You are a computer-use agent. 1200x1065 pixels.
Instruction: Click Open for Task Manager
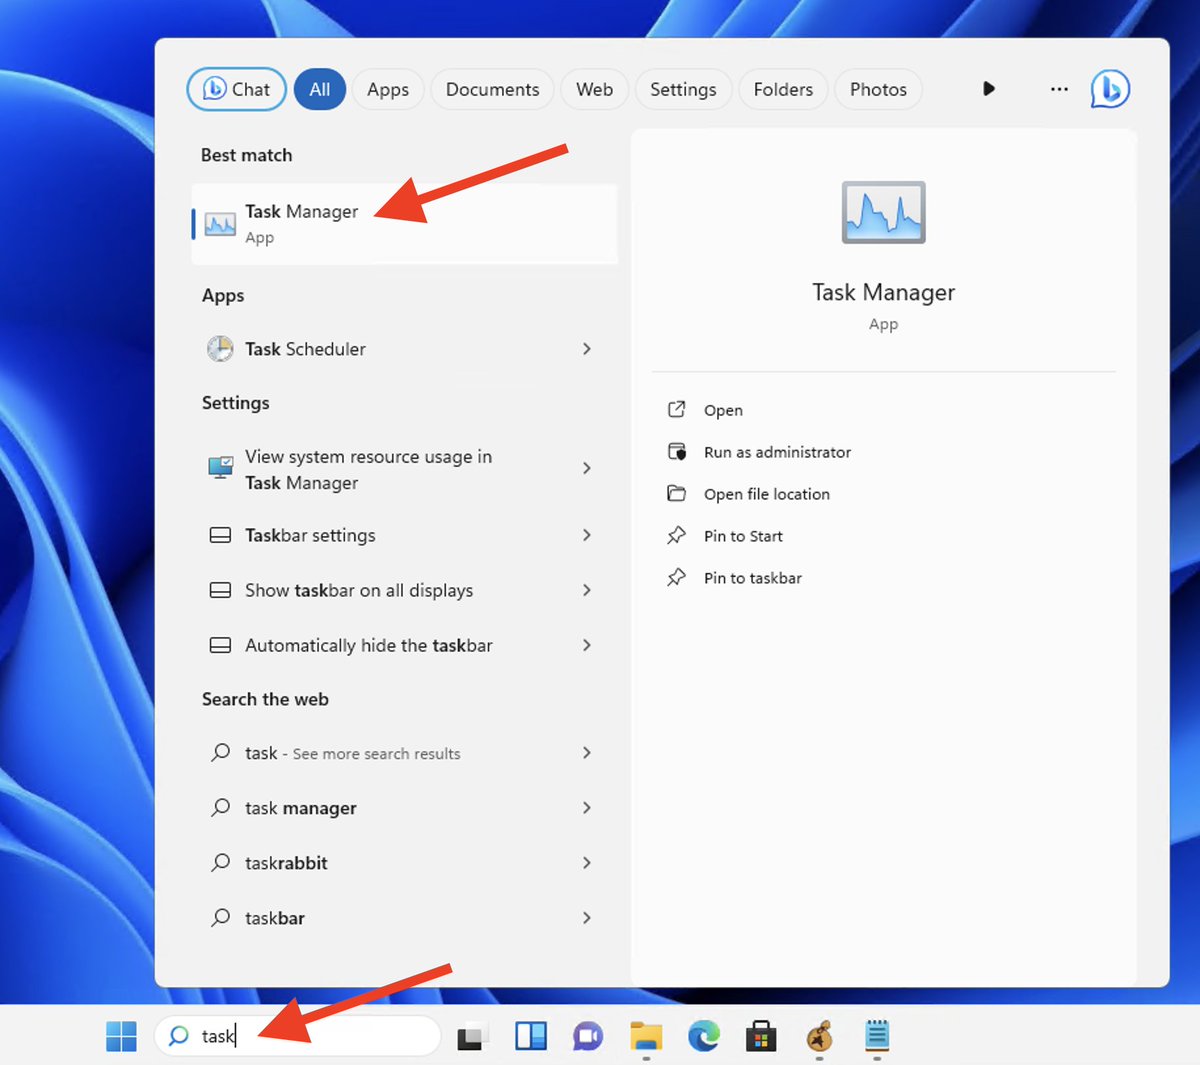click(723, 410)
